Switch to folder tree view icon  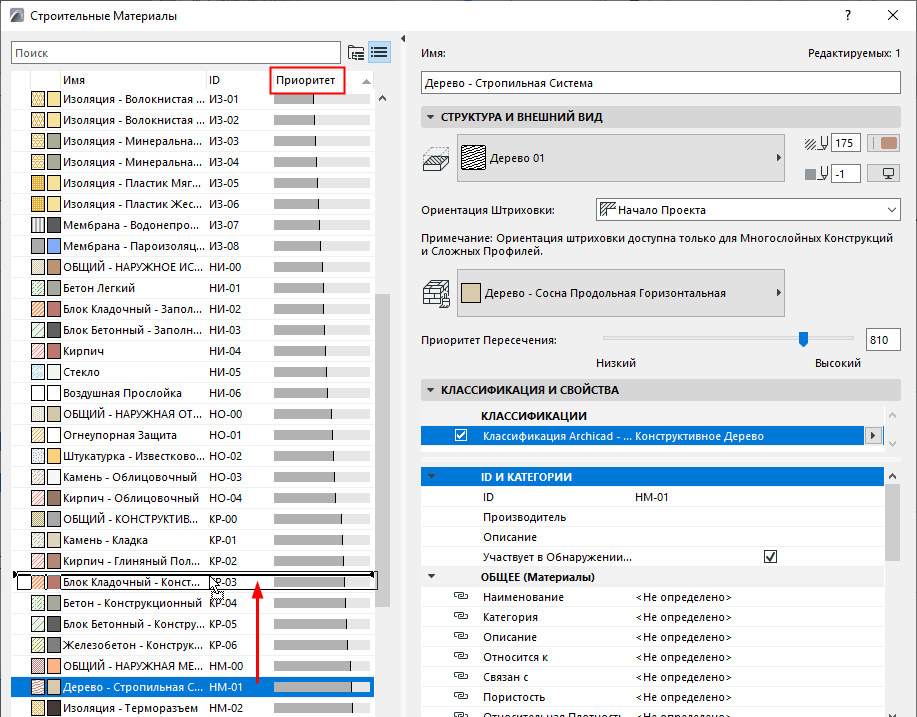356,53
